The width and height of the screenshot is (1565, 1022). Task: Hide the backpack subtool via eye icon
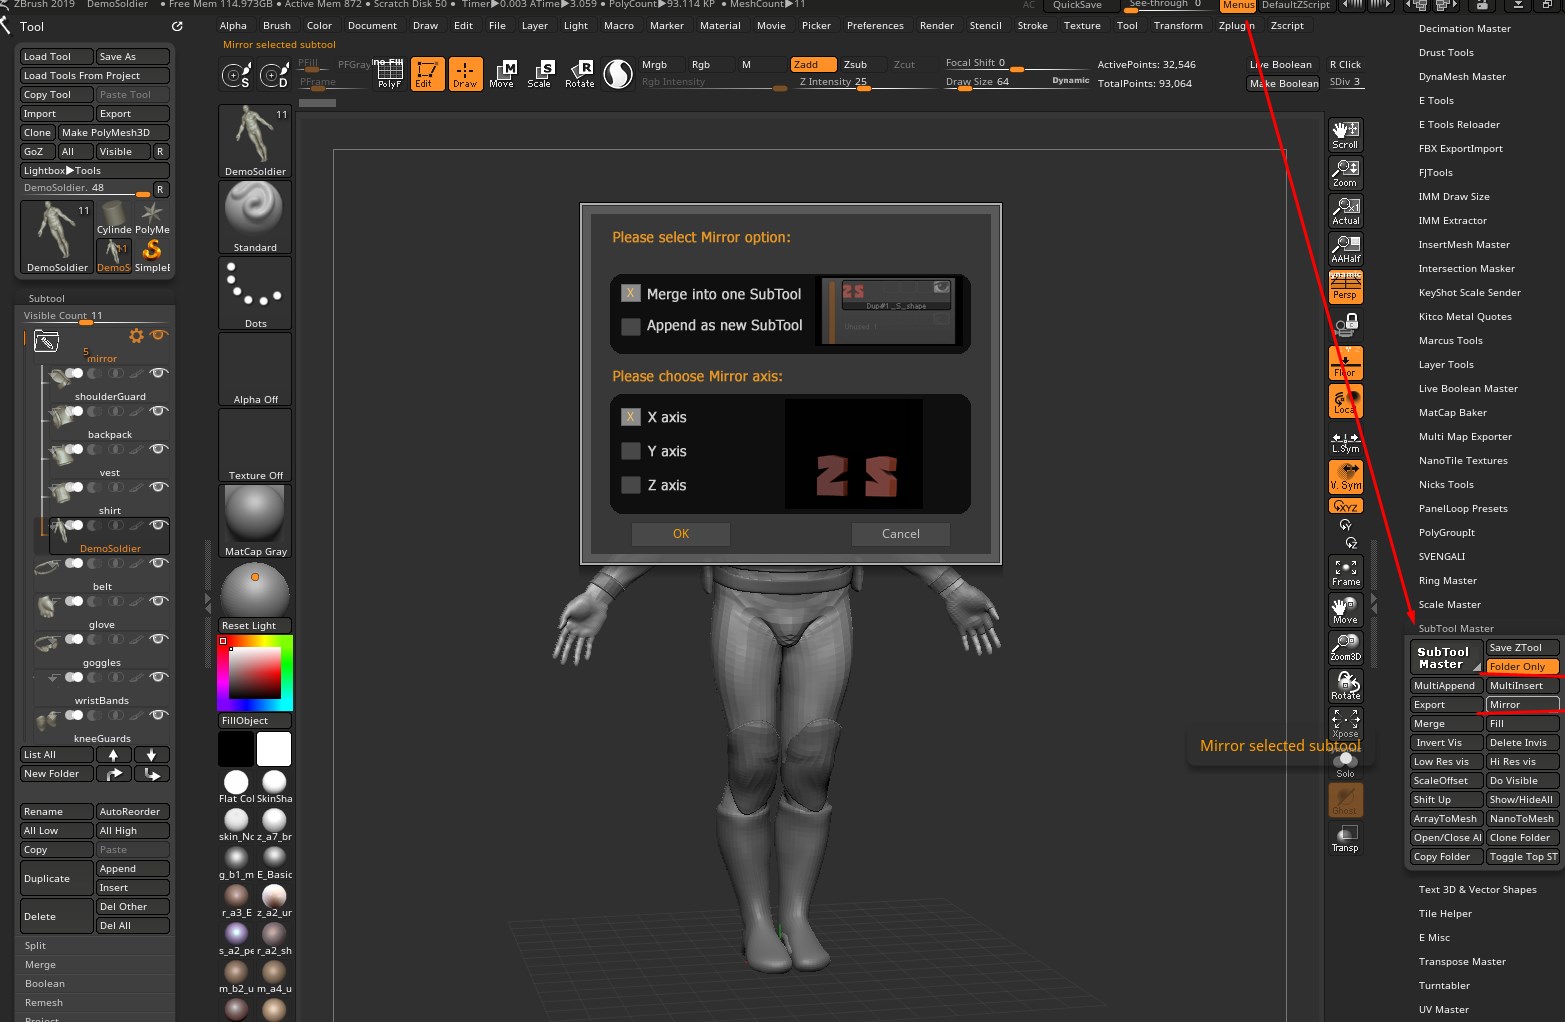click(x=158, y=411)
